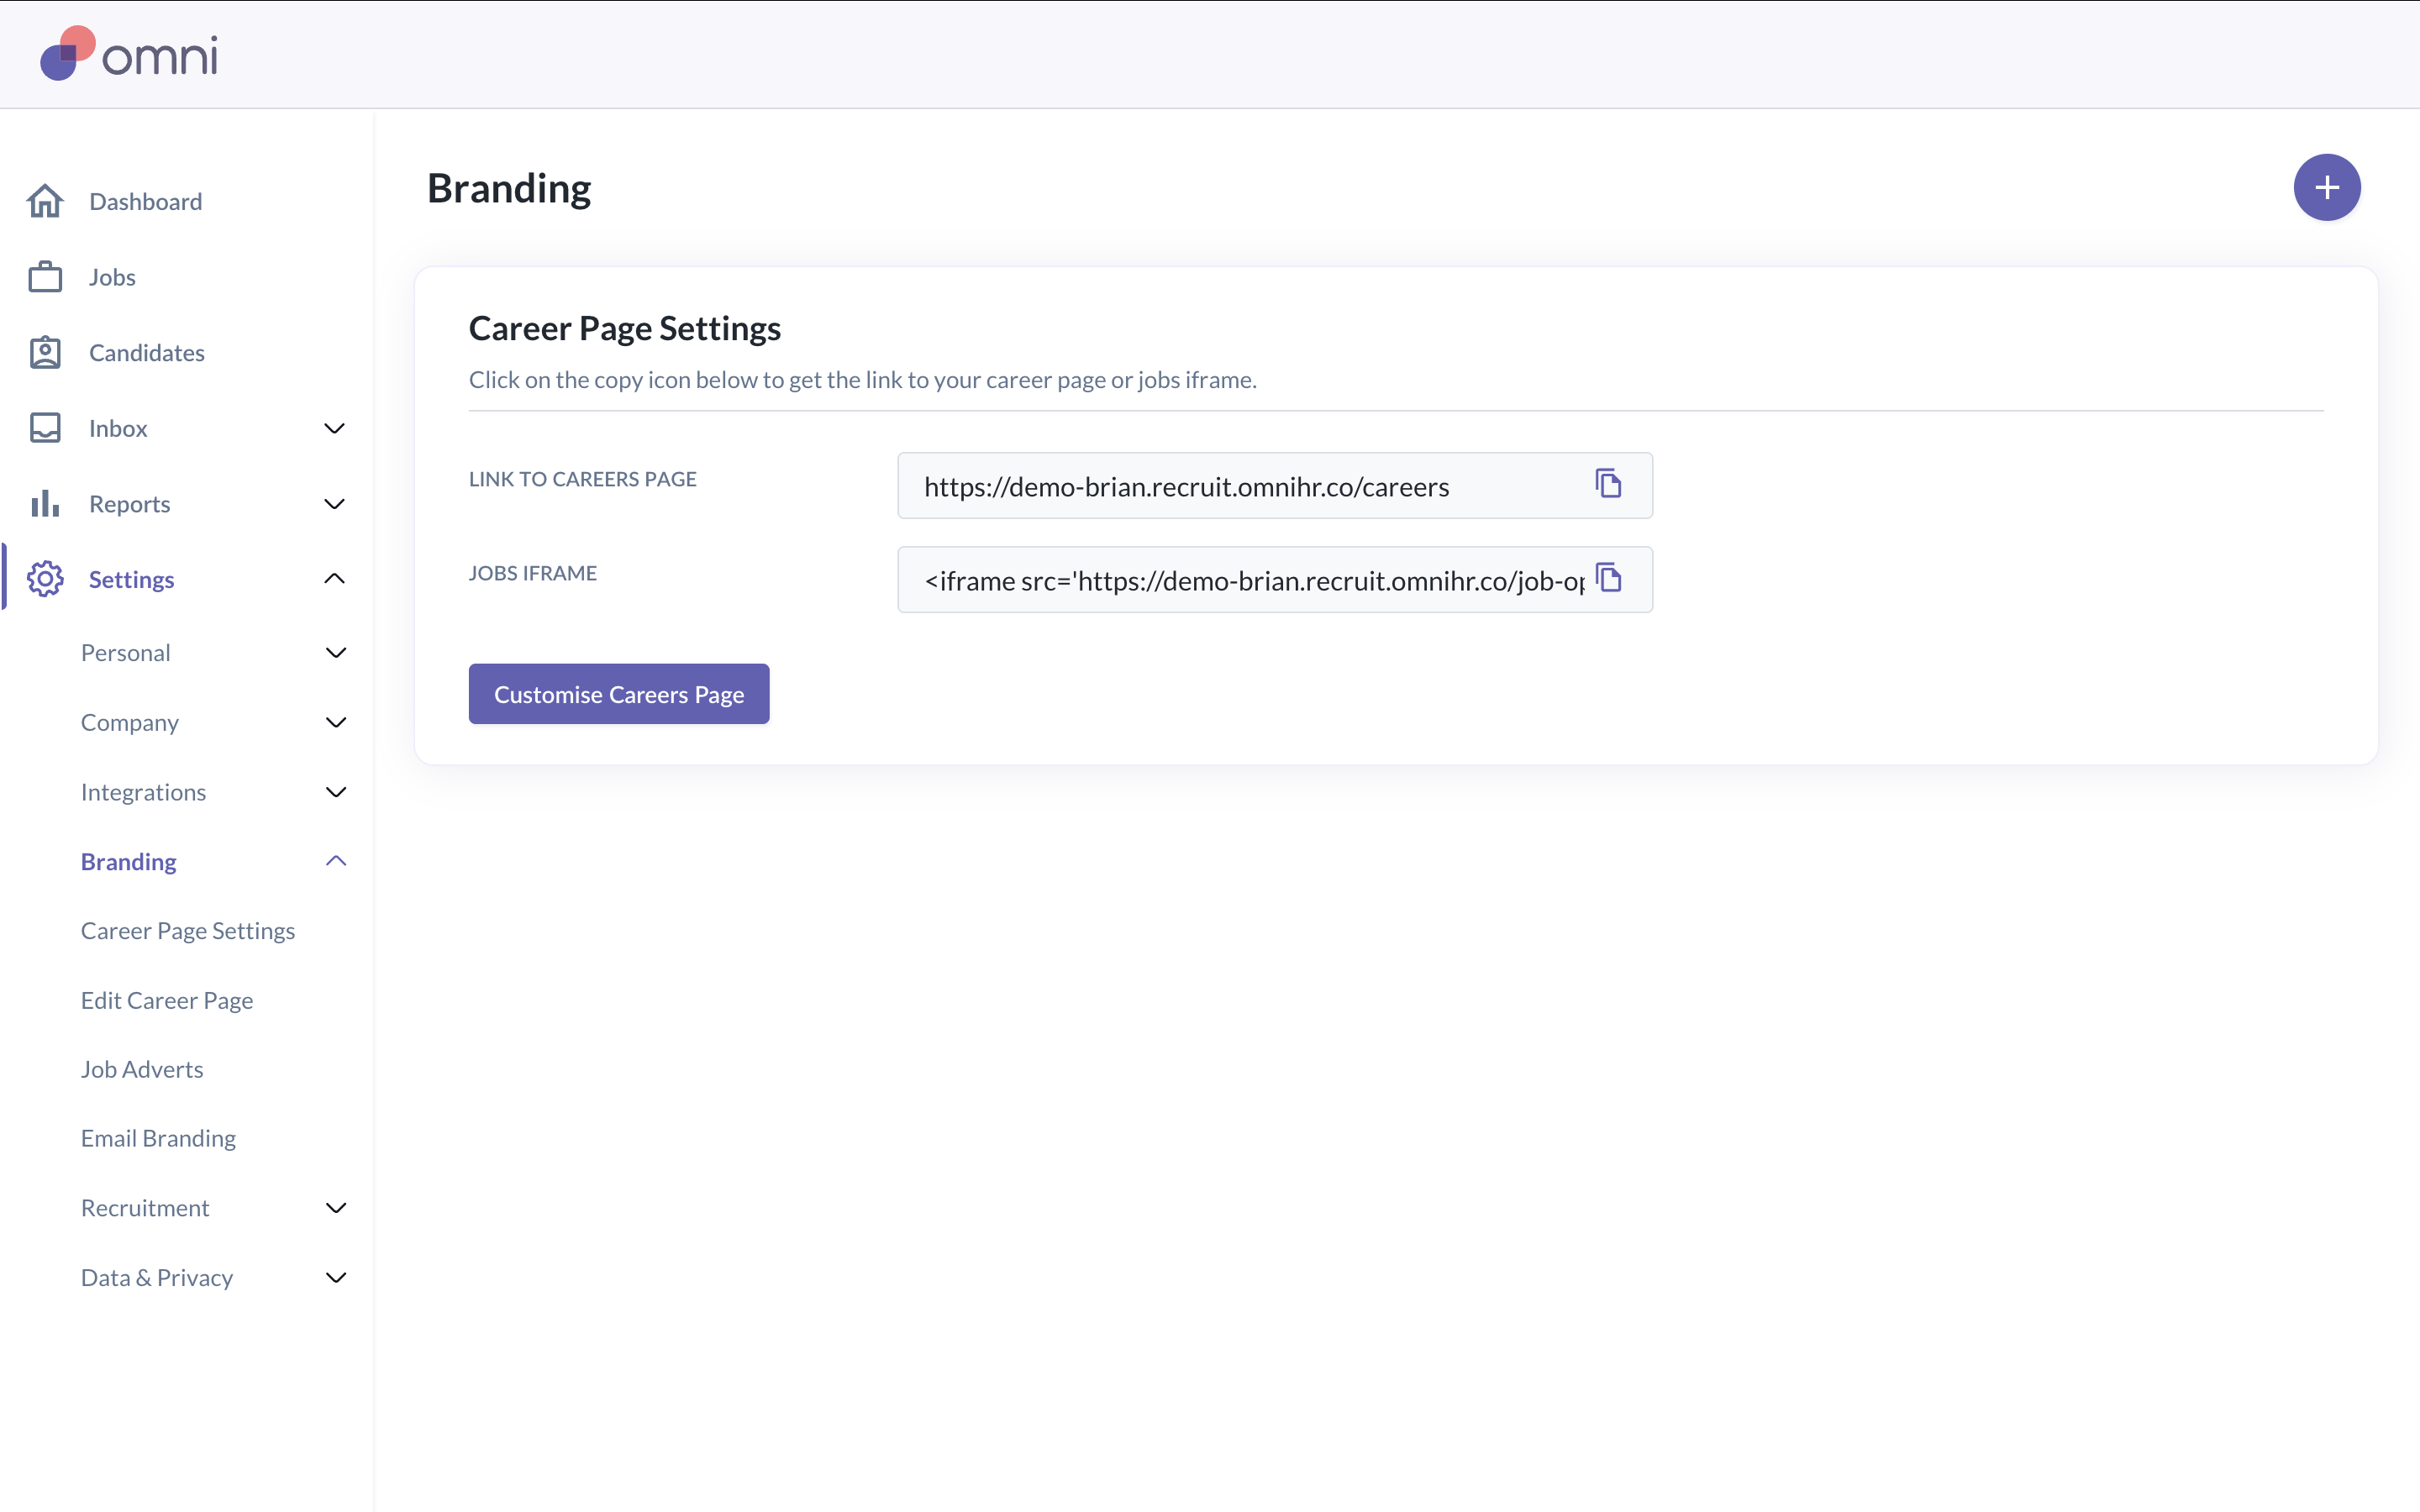Expand the Reports submenu chevron
This screenshot has width=2420, height=1512.
[x=335, y=504]
